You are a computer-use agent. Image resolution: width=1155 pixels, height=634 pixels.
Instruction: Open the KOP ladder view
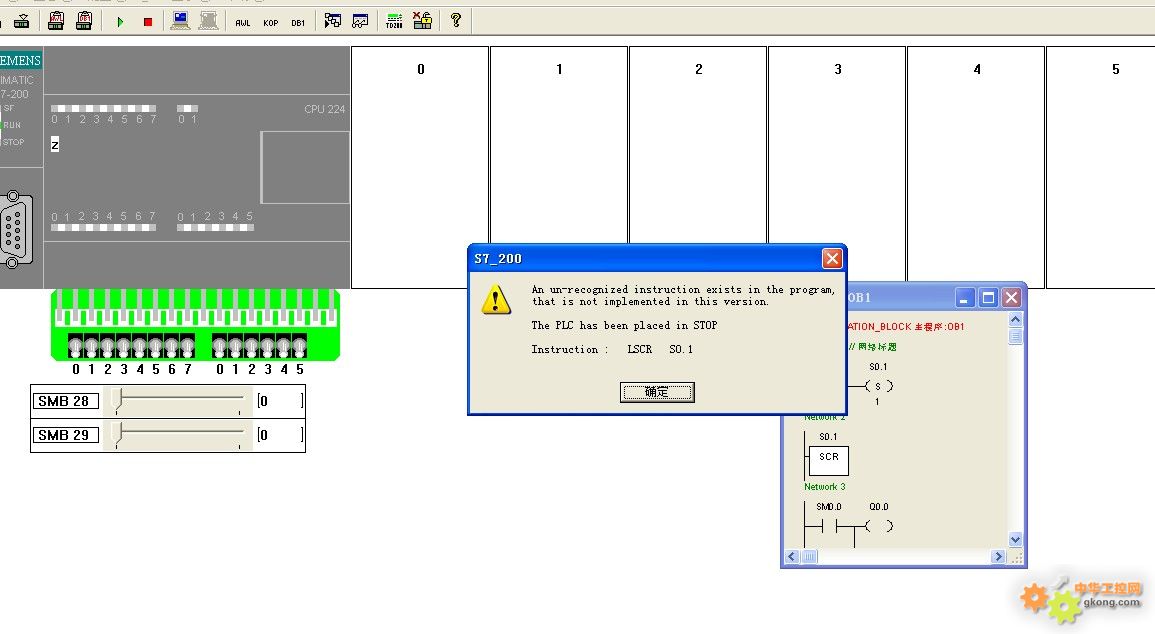point(270,23)
